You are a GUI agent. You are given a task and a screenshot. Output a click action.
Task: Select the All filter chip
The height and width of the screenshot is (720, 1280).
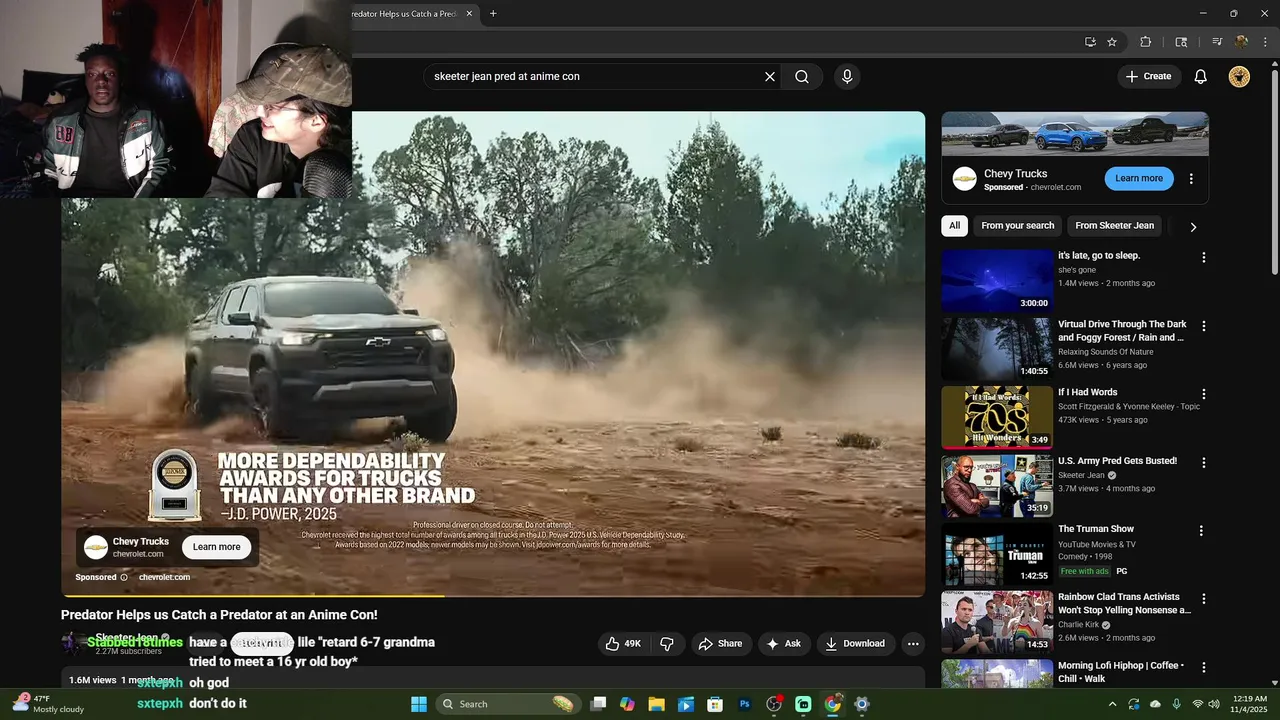[954, 226]
